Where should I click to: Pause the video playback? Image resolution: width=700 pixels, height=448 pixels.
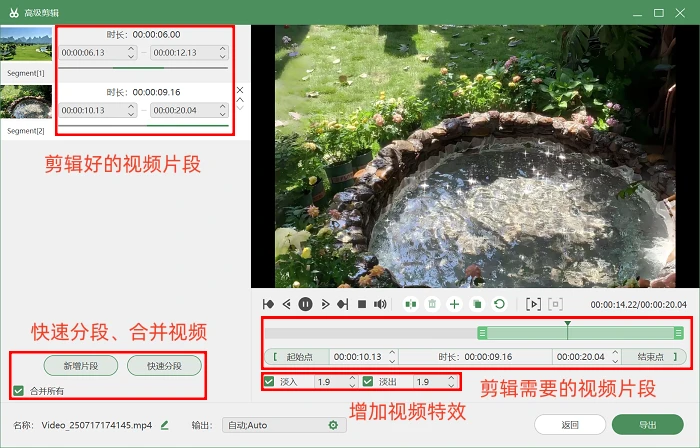(305, 304)
